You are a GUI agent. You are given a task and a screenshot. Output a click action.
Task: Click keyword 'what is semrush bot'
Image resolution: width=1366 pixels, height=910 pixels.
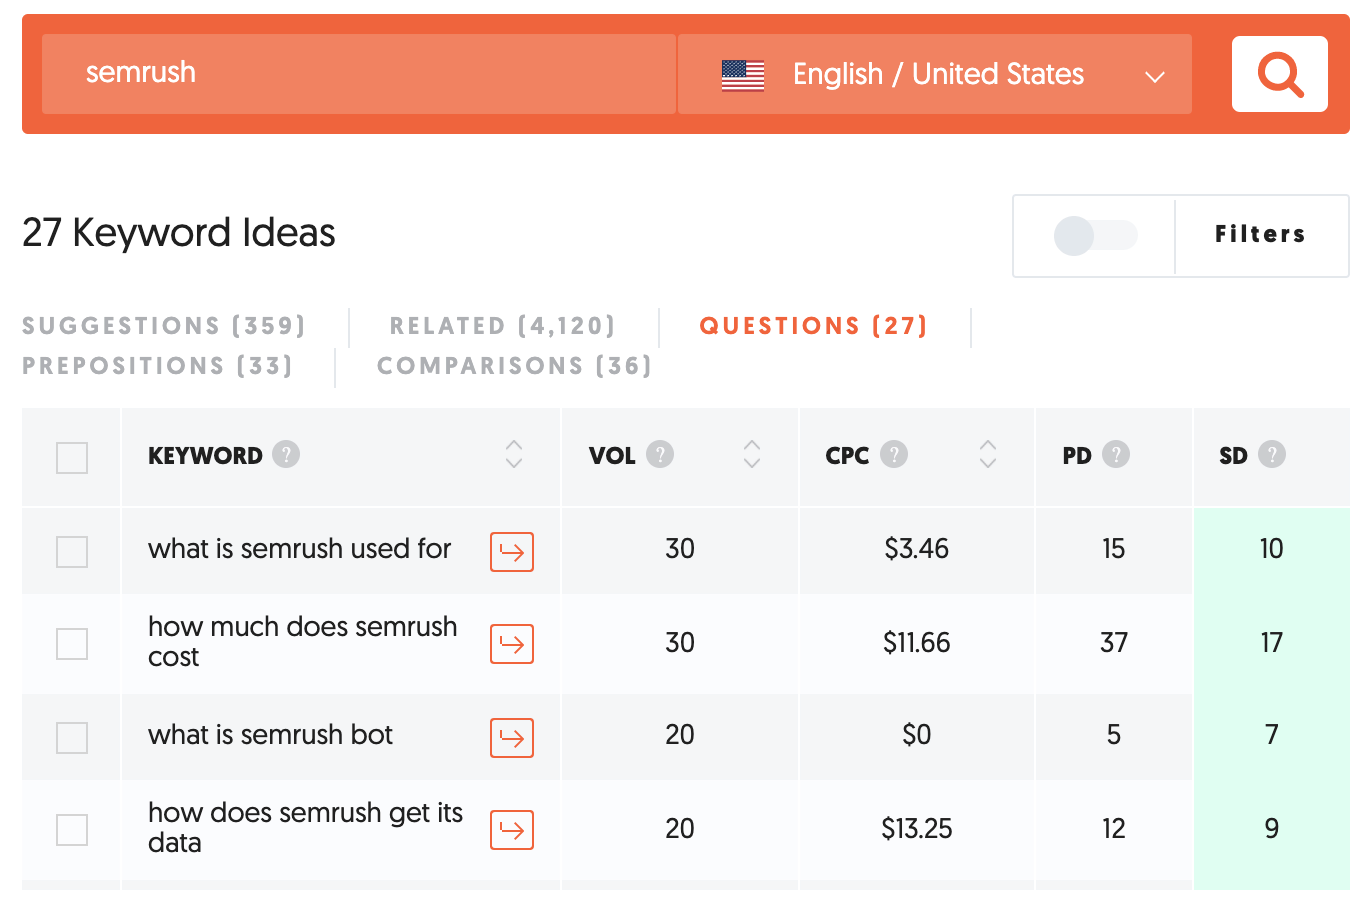[271, 735]
